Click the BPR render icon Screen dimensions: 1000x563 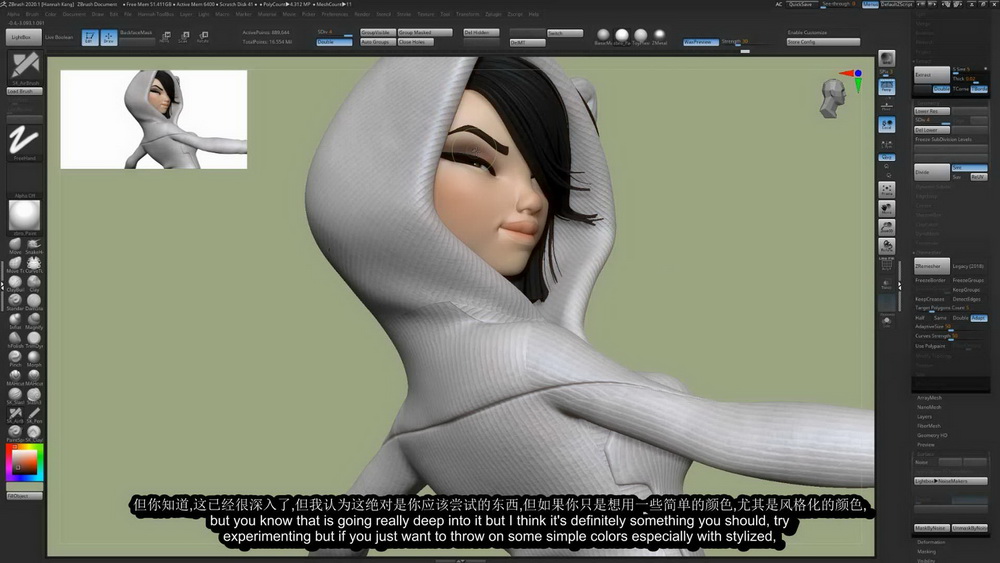(886, 59)
